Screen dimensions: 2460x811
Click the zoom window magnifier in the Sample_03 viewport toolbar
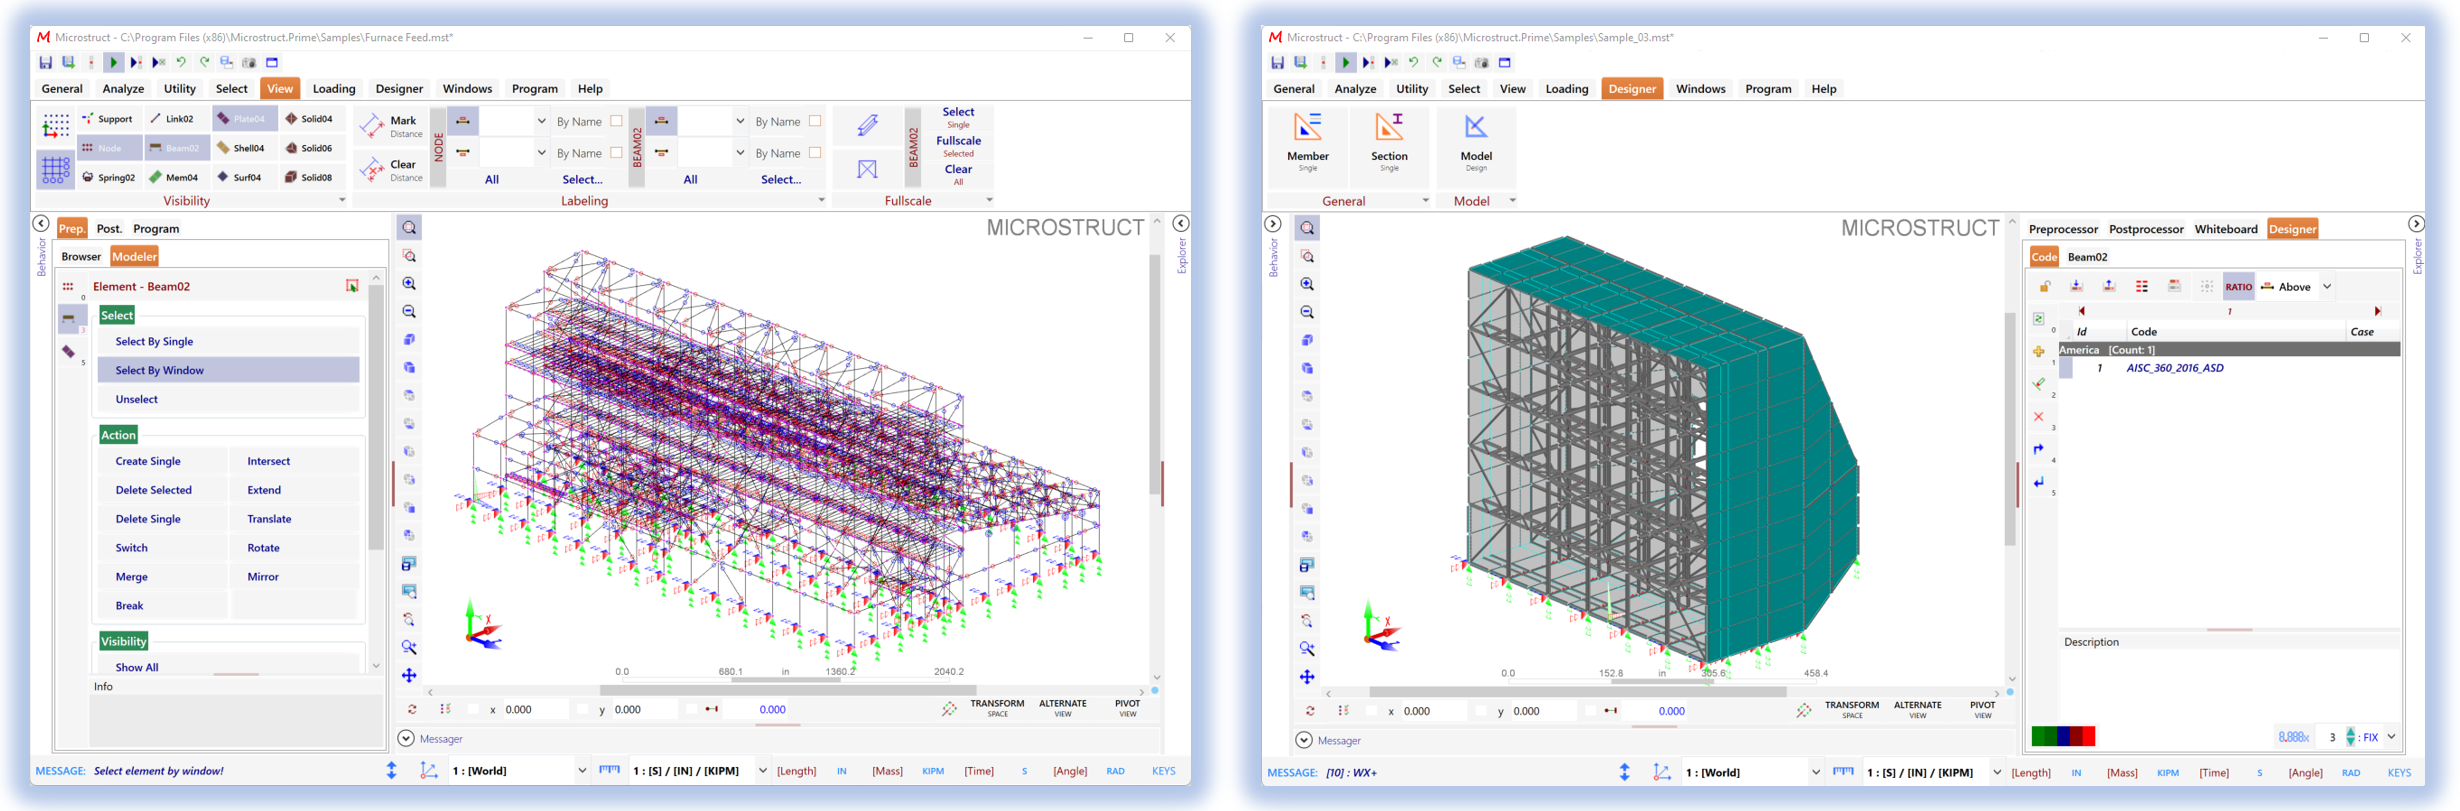coord(1307,257)
